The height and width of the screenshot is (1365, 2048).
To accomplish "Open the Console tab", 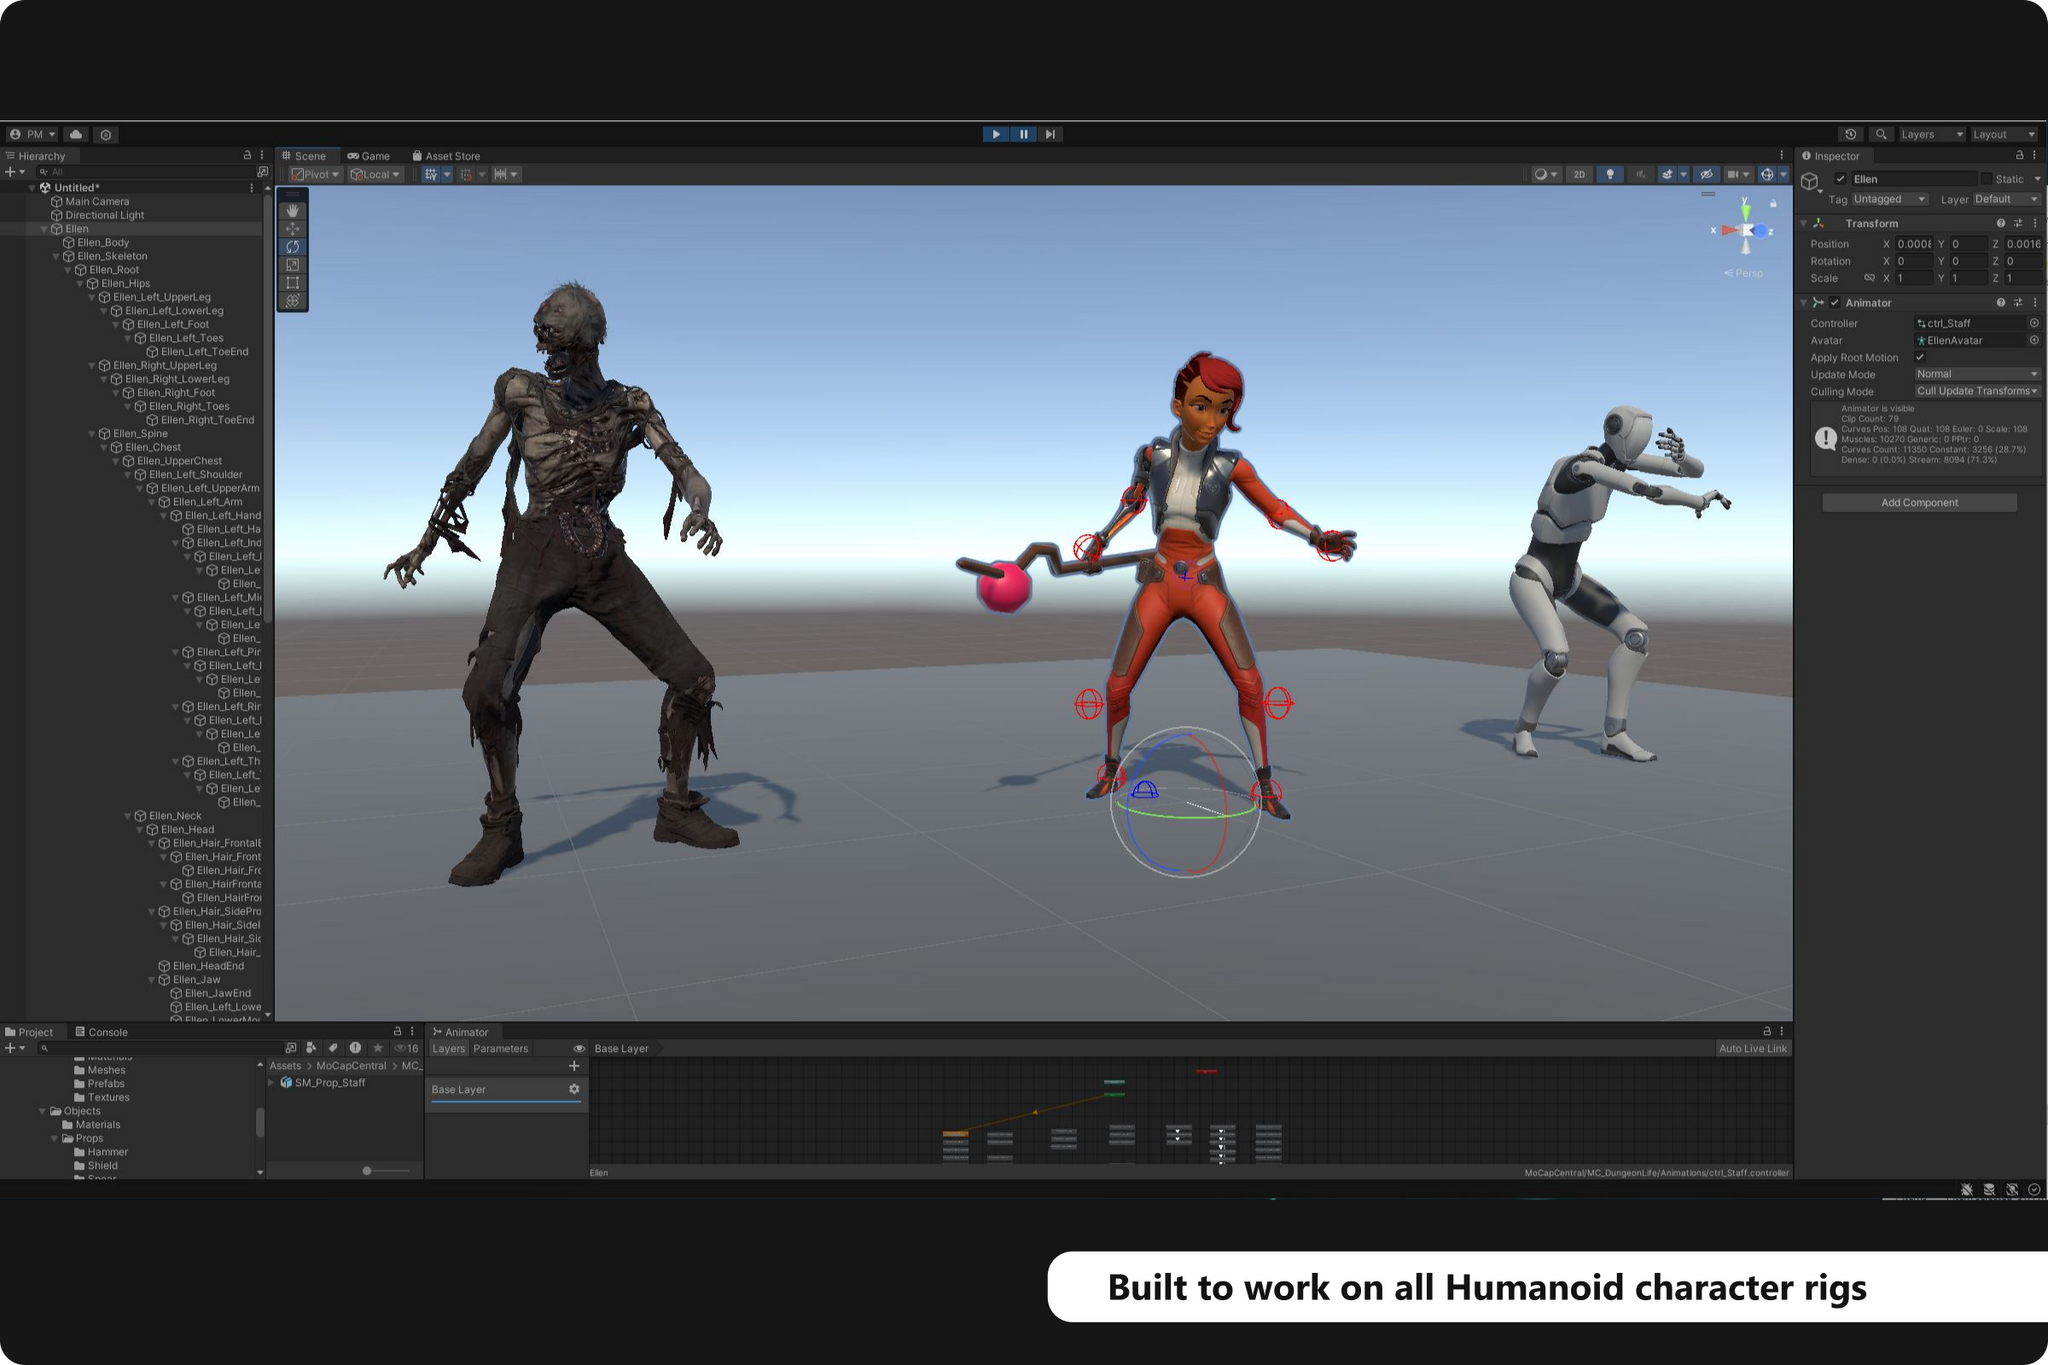I will pyautogui.click(x=103, y=1031).
